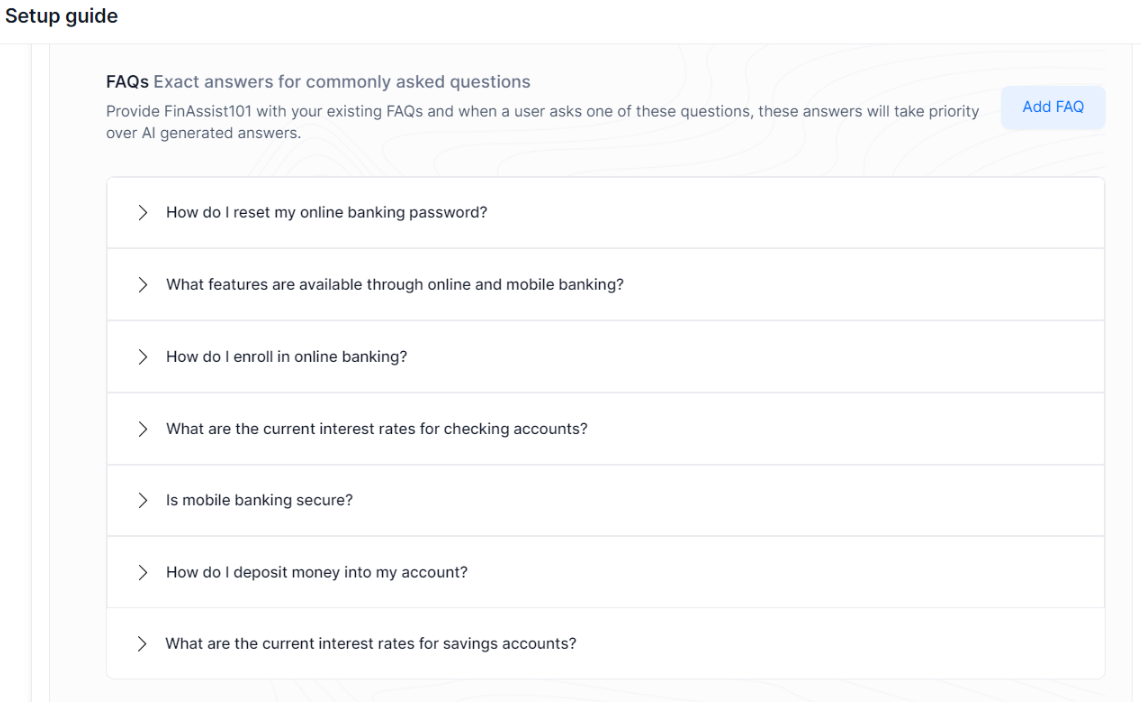Expand chevron for deposit money into my account
This screenshot has height=702, width=1141.
pos(143,572)
